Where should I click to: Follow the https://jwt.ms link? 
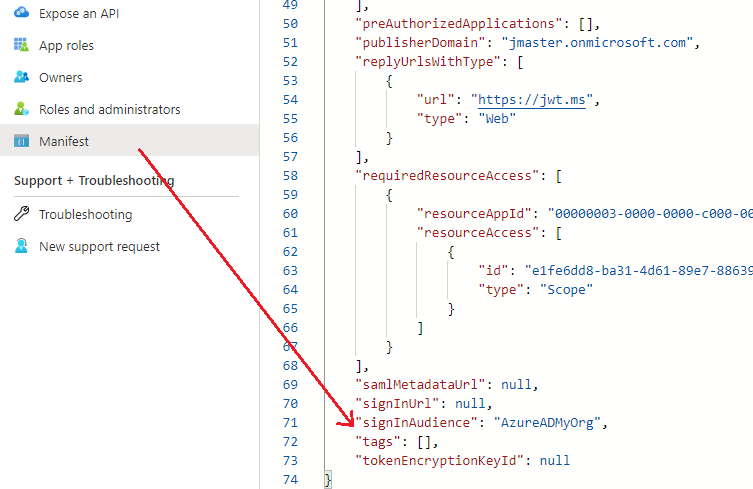532,100
